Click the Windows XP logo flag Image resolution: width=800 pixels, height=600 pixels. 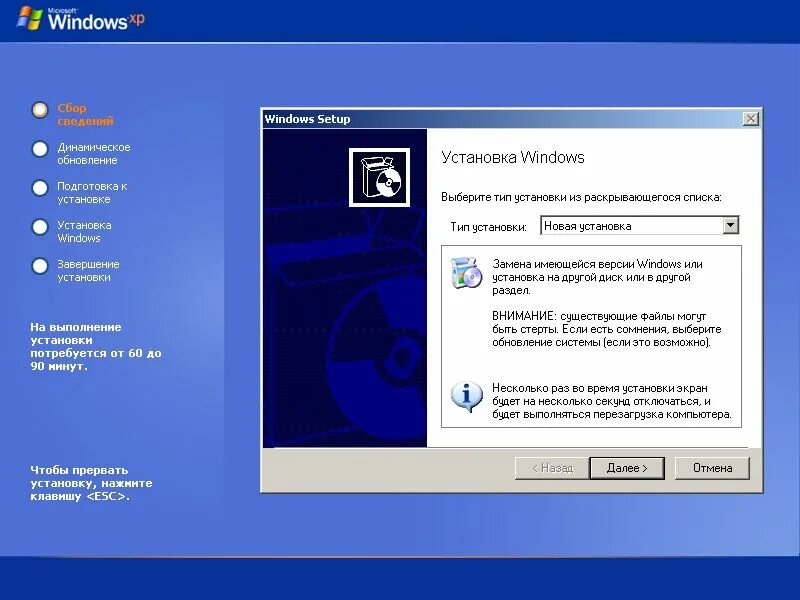coord(29,18)
